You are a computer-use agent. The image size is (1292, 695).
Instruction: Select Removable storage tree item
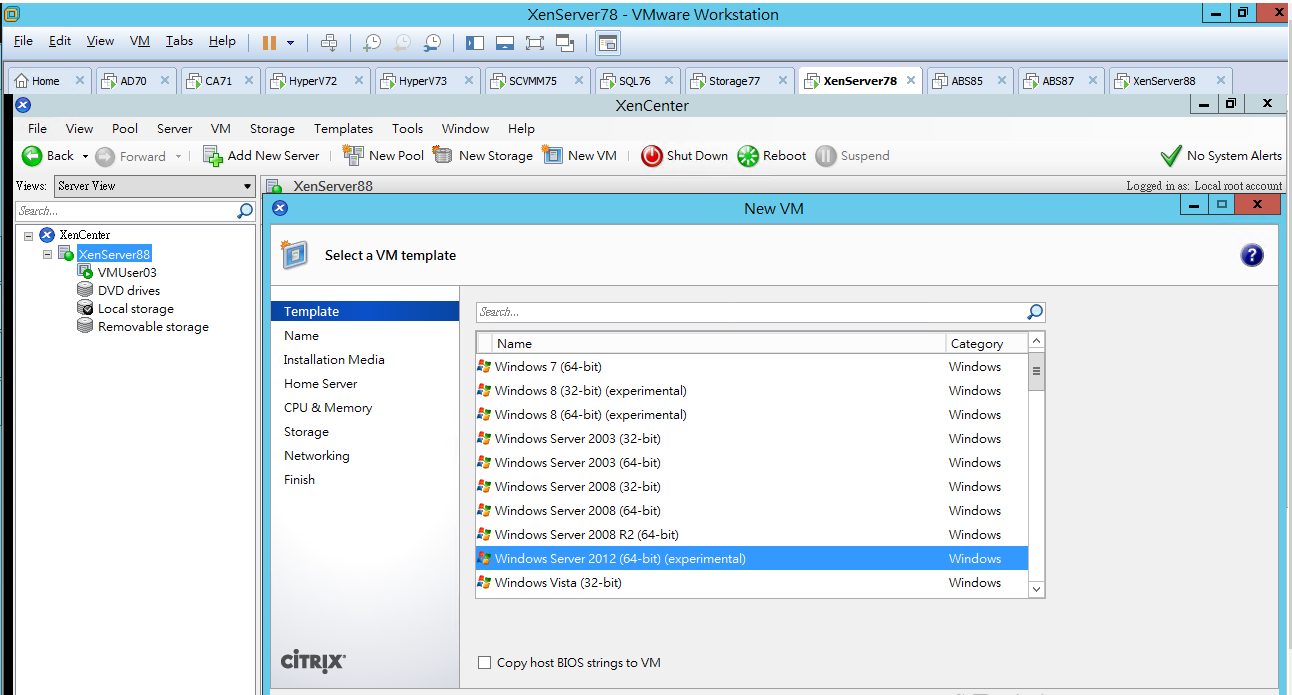(x=153, y=327)
